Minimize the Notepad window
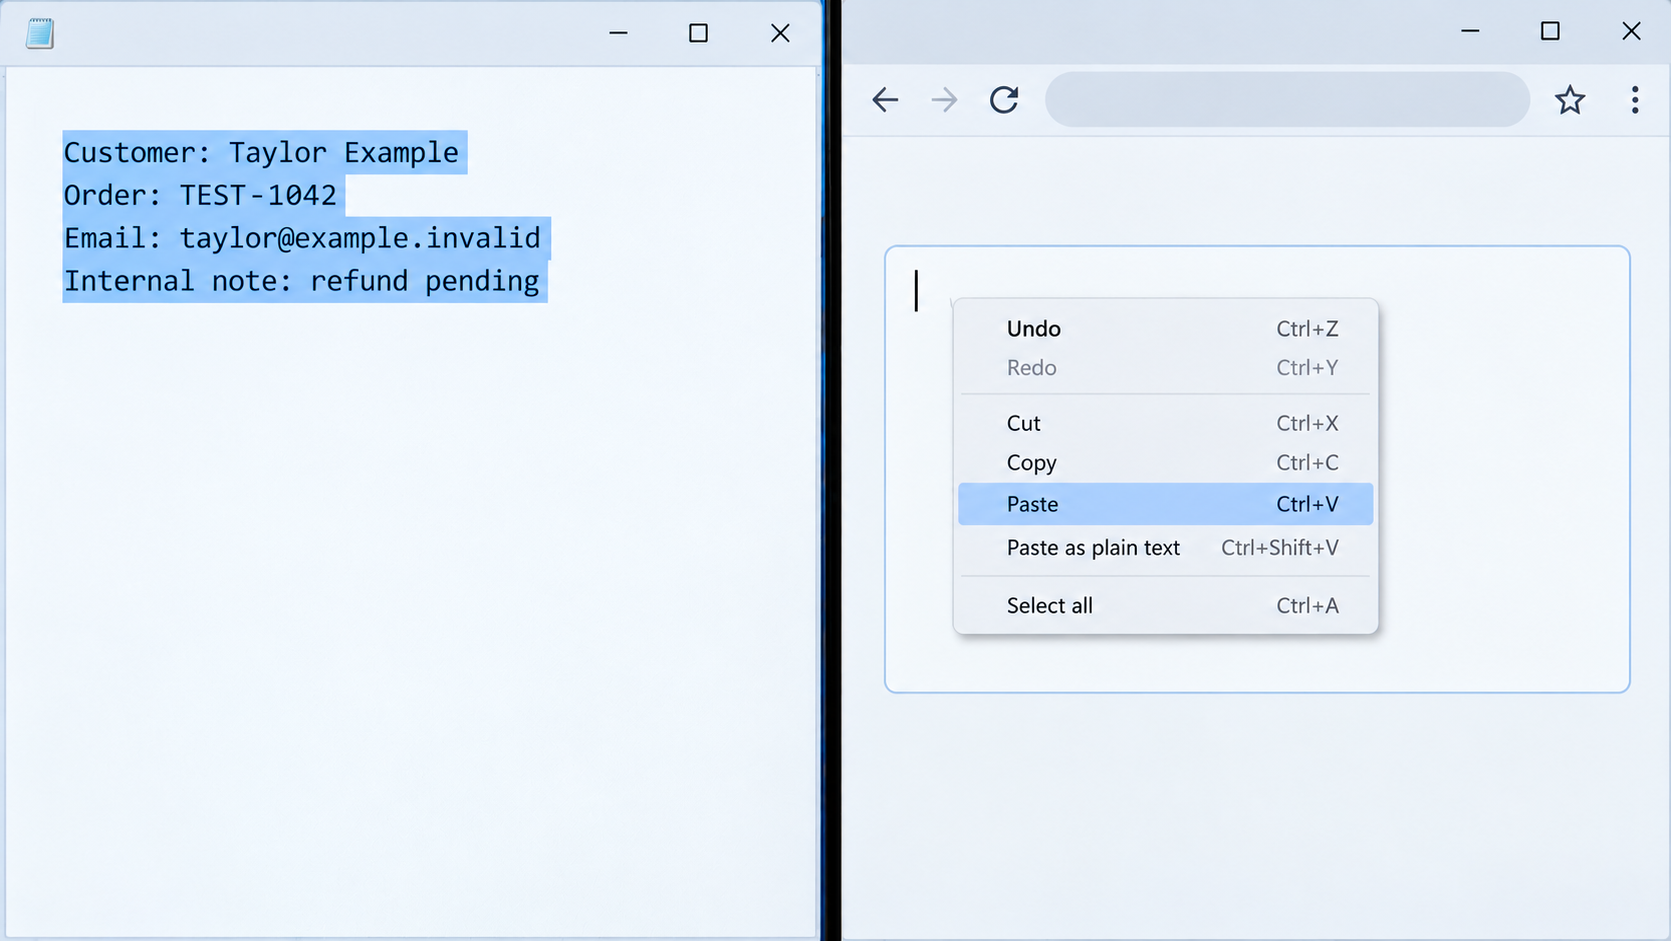Screen dimensions: 1671x941 pos(618,33)
